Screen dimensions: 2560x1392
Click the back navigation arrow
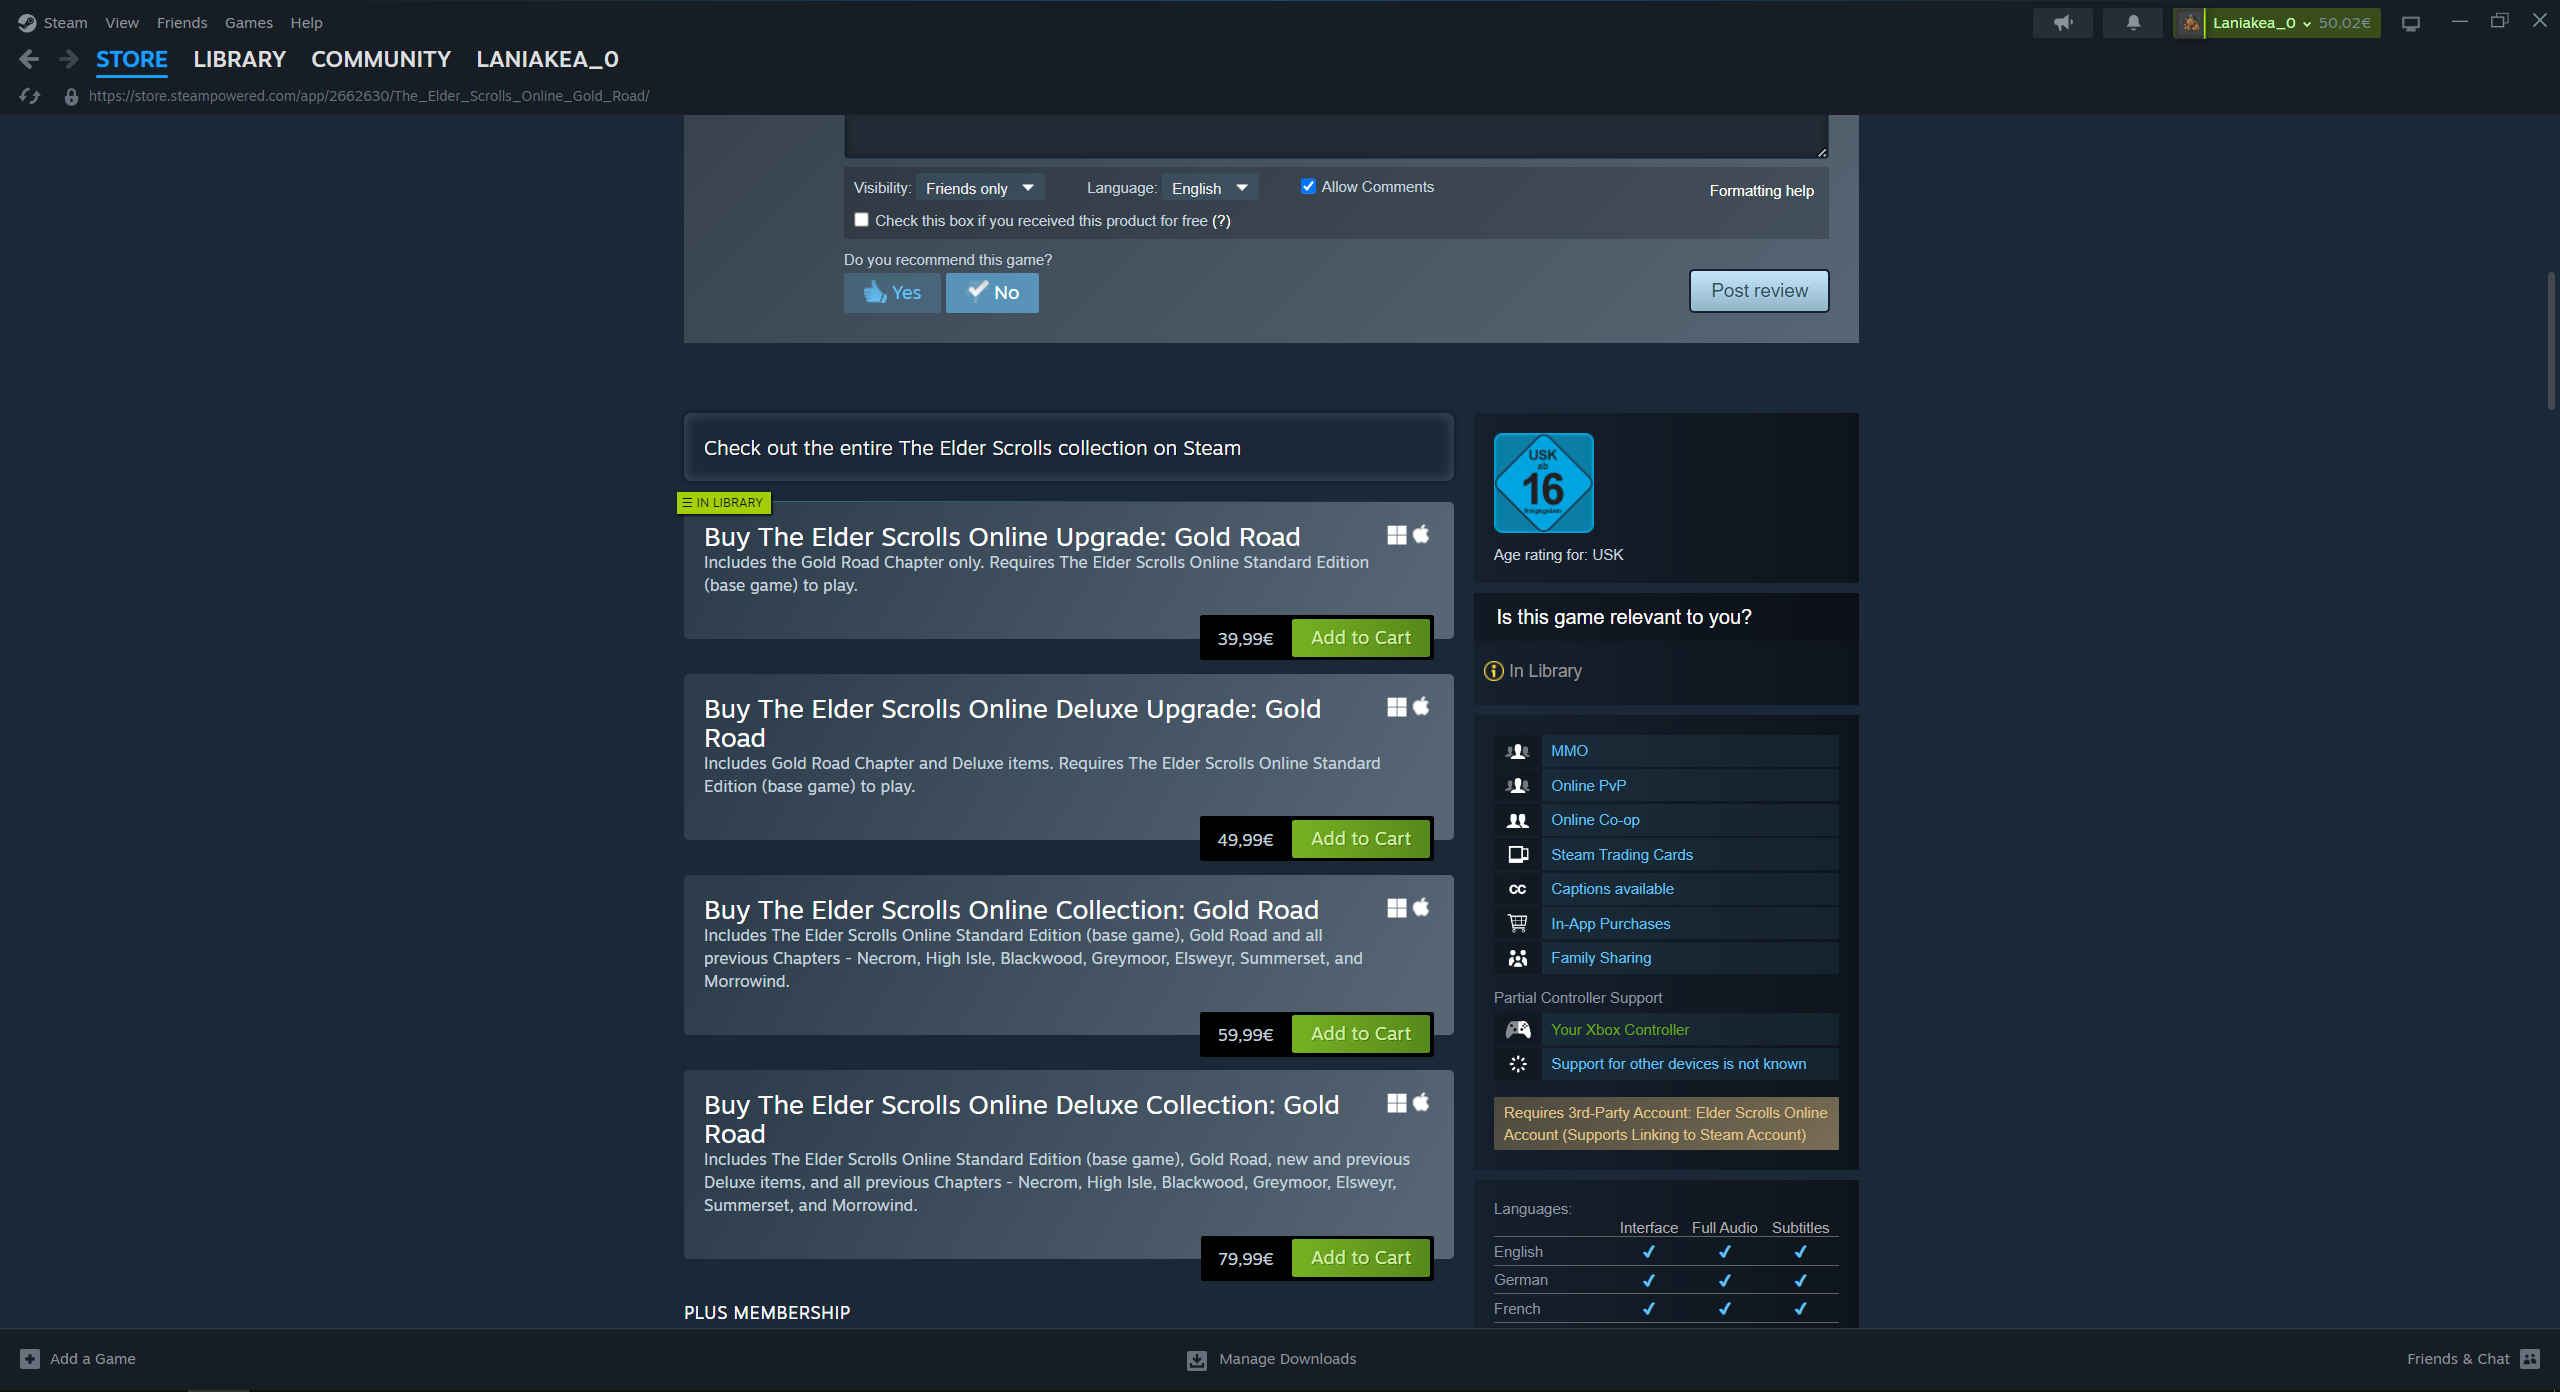[x=29, y=60]
